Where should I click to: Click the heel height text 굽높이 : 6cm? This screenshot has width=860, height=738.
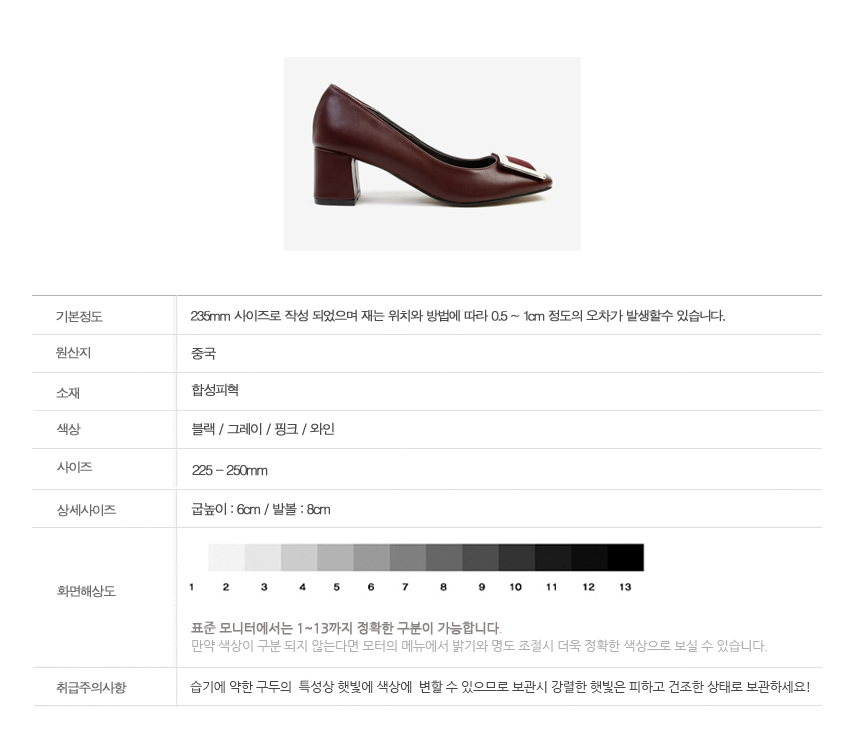(x=225, y=509)
